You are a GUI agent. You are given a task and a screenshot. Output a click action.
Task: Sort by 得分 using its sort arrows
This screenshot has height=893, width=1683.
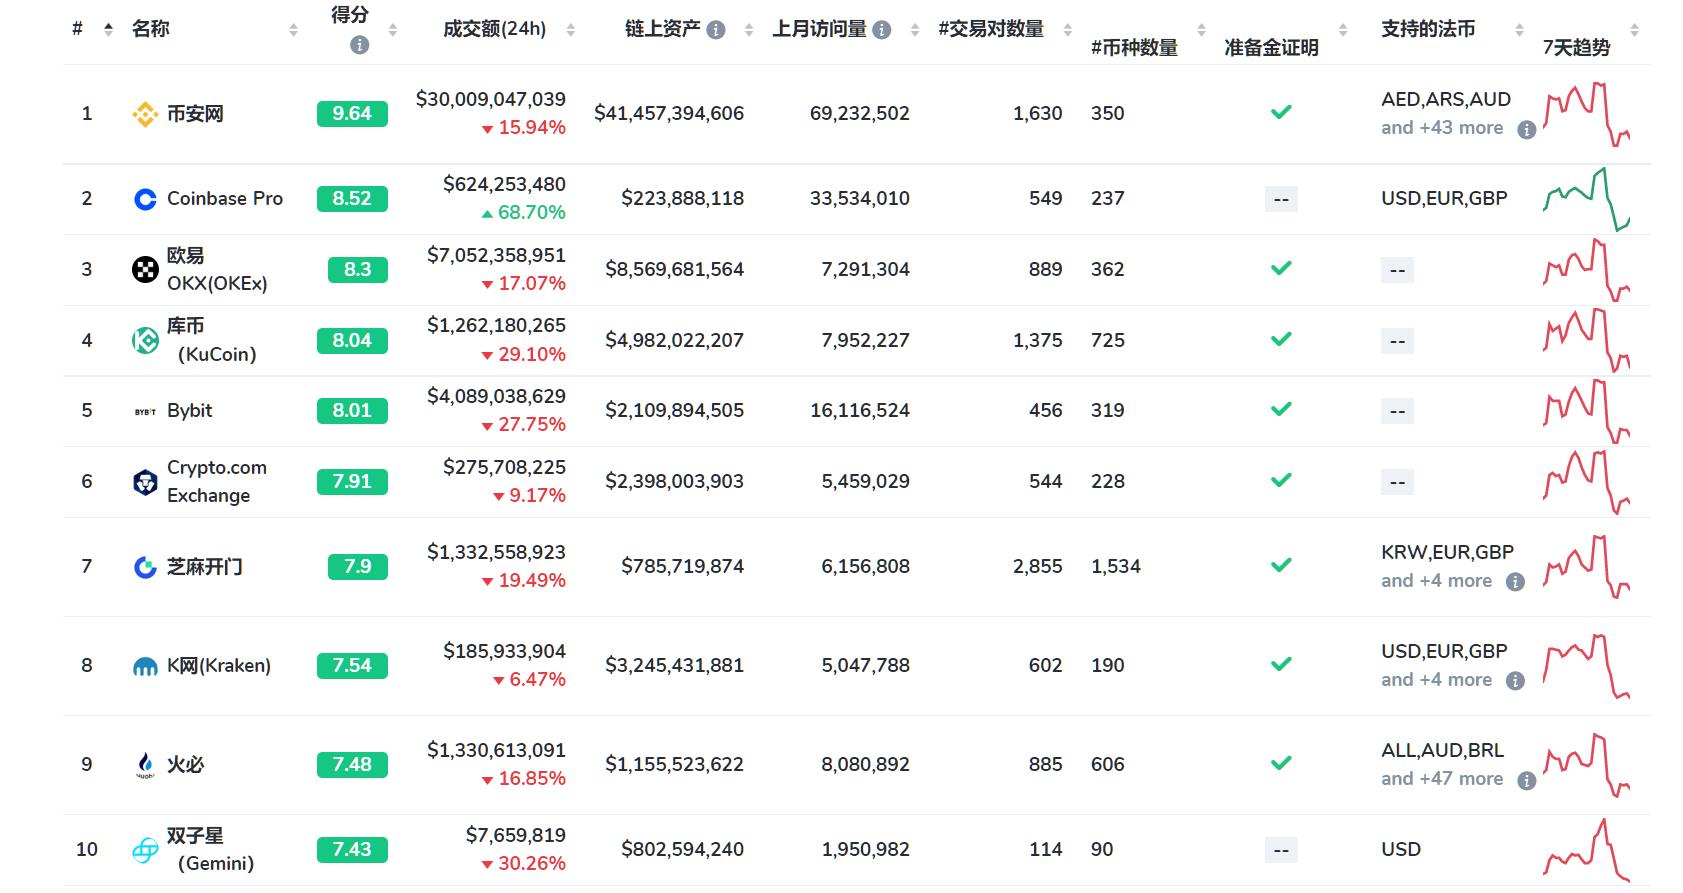pyautogui.click(x=393, y=30)
